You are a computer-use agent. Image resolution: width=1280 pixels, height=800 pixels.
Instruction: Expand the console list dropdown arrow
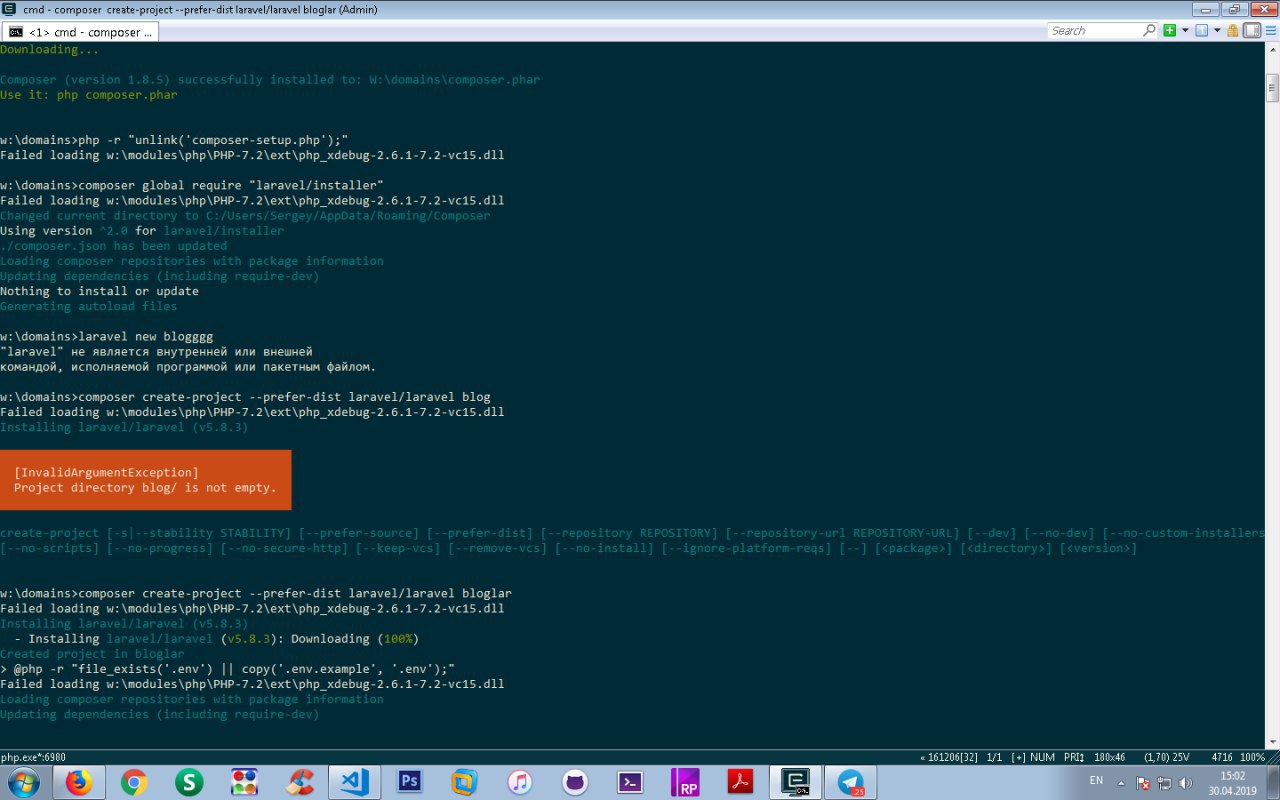1217,30
